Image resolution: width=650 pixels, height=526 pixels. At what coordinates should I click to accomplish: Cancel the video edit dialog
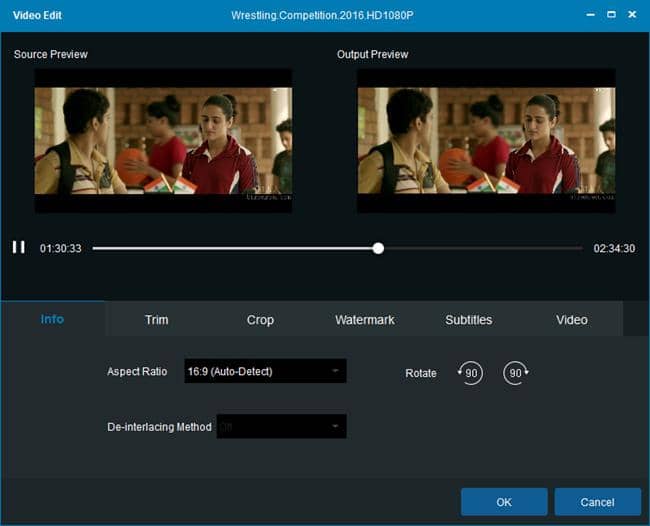tap(597, 502)
